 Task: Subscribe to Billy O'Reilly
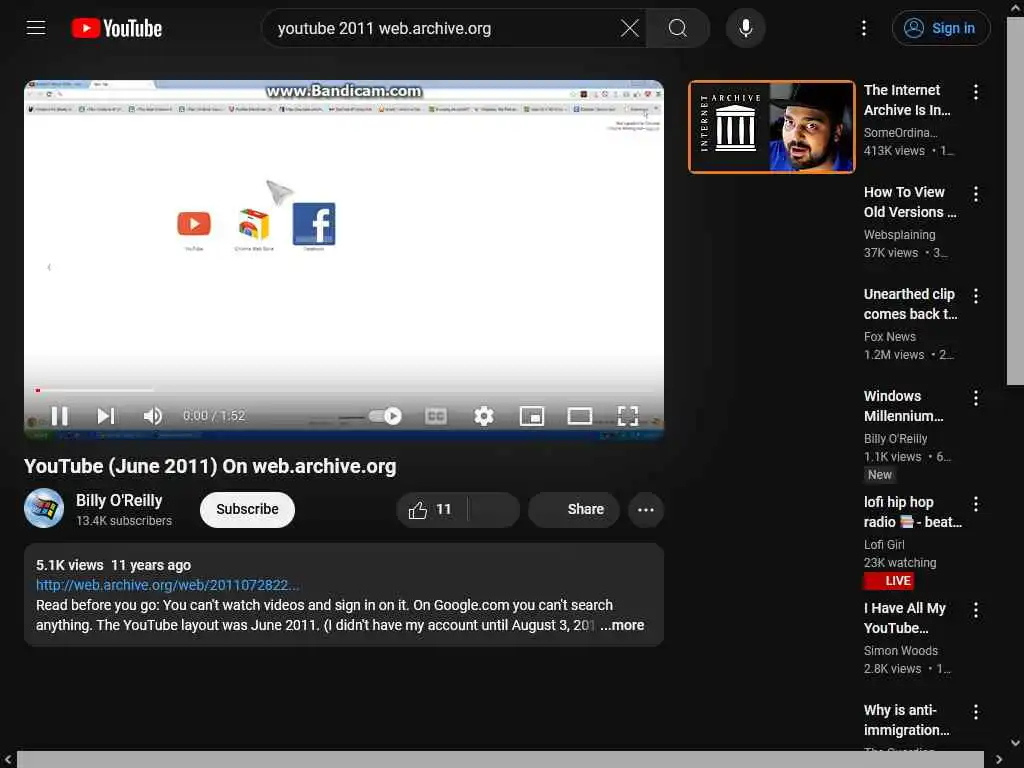coord(247,509)
